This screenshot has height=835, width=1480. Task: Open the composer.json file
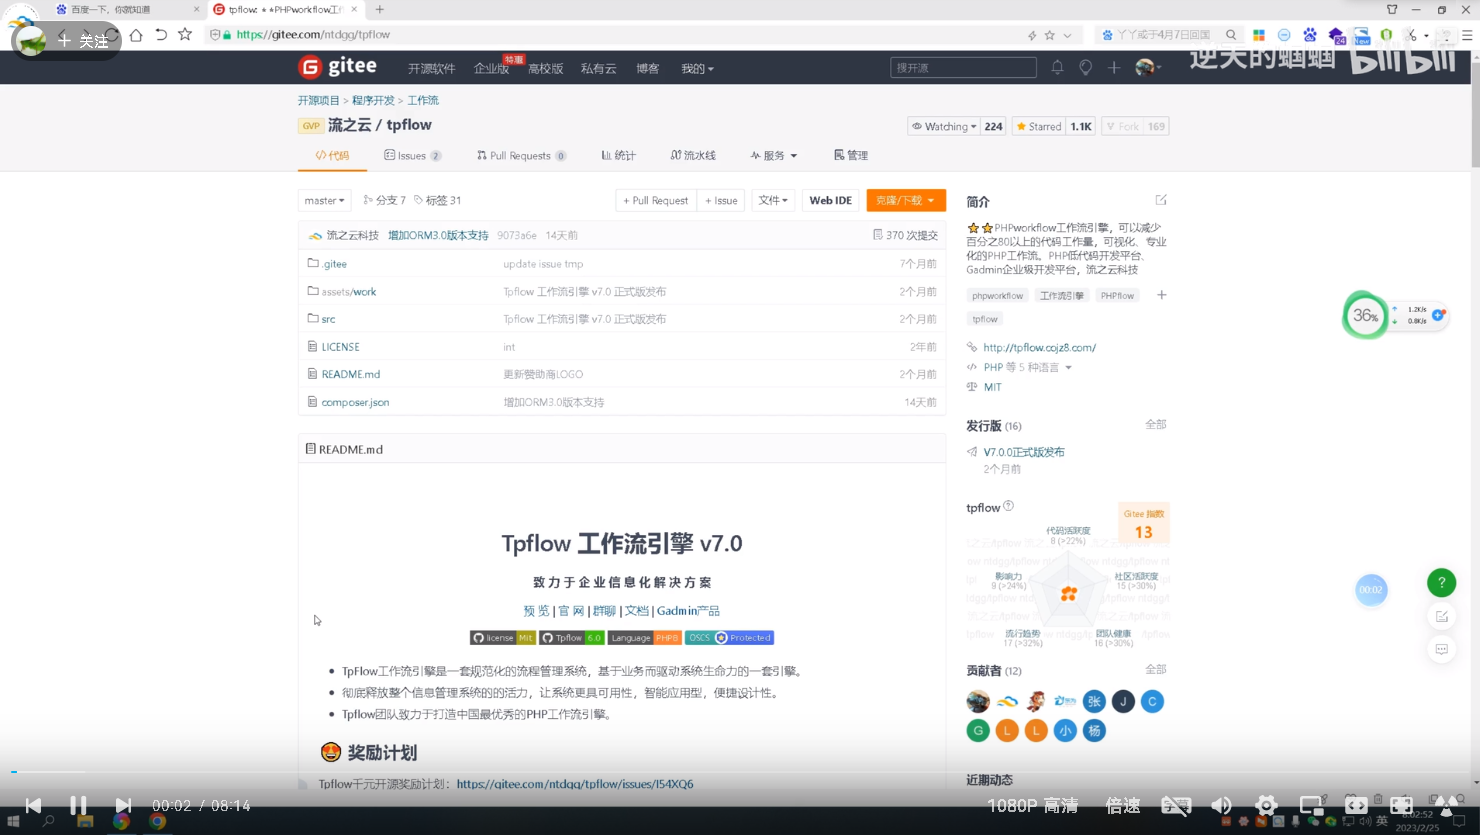click(x=355, y=402)
